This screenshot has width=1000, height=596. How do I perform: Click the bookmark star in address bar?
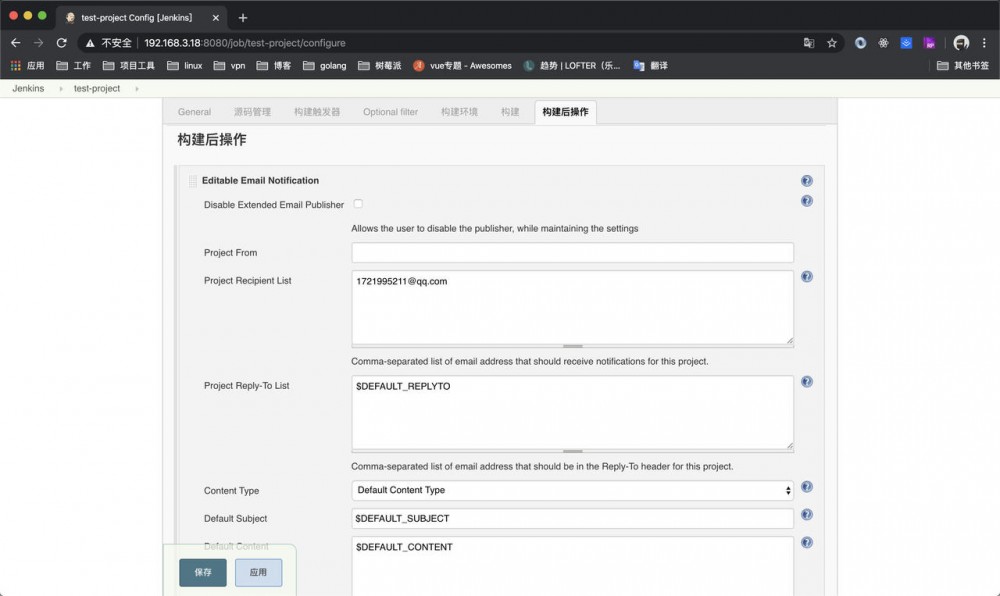(x=830, y=43)
